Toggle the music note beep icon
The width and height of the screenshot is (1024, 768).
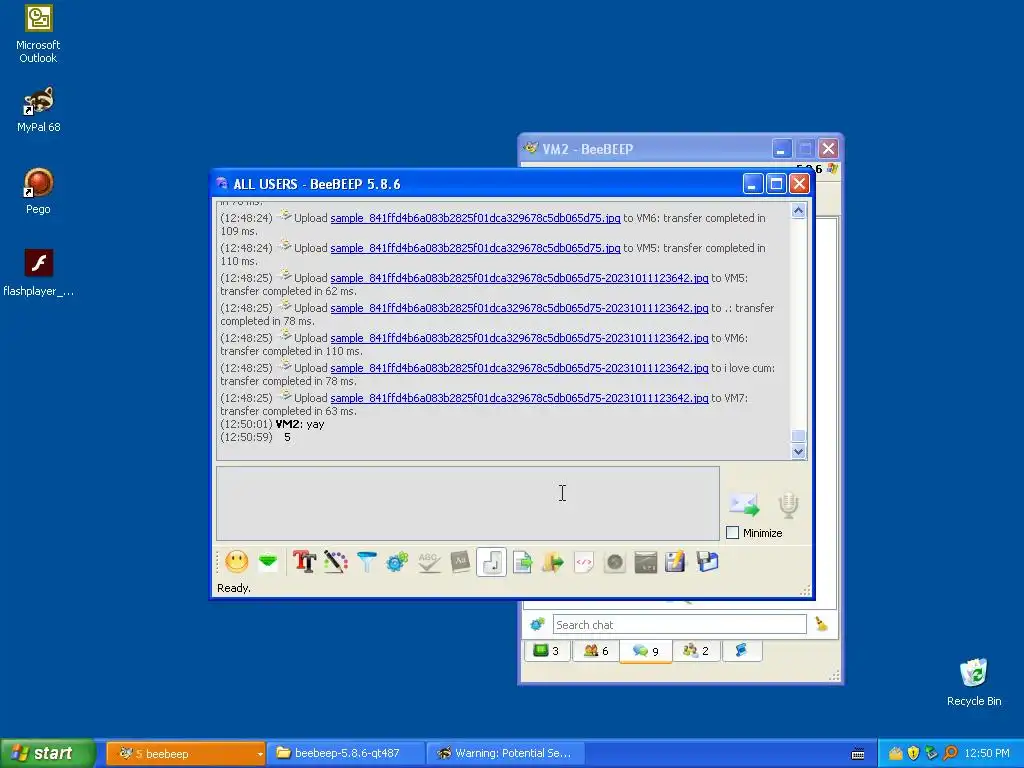pos(491,562)
